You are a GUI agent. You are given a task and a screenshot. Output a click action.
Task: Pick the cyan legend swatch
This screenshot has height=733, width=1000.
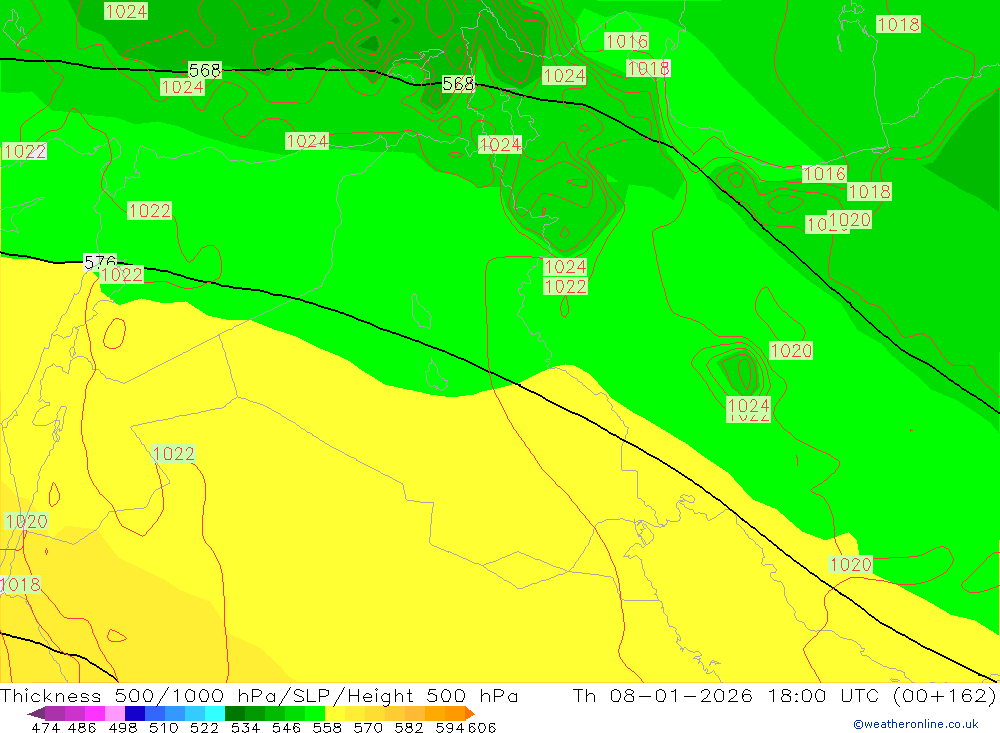point(215,713)
